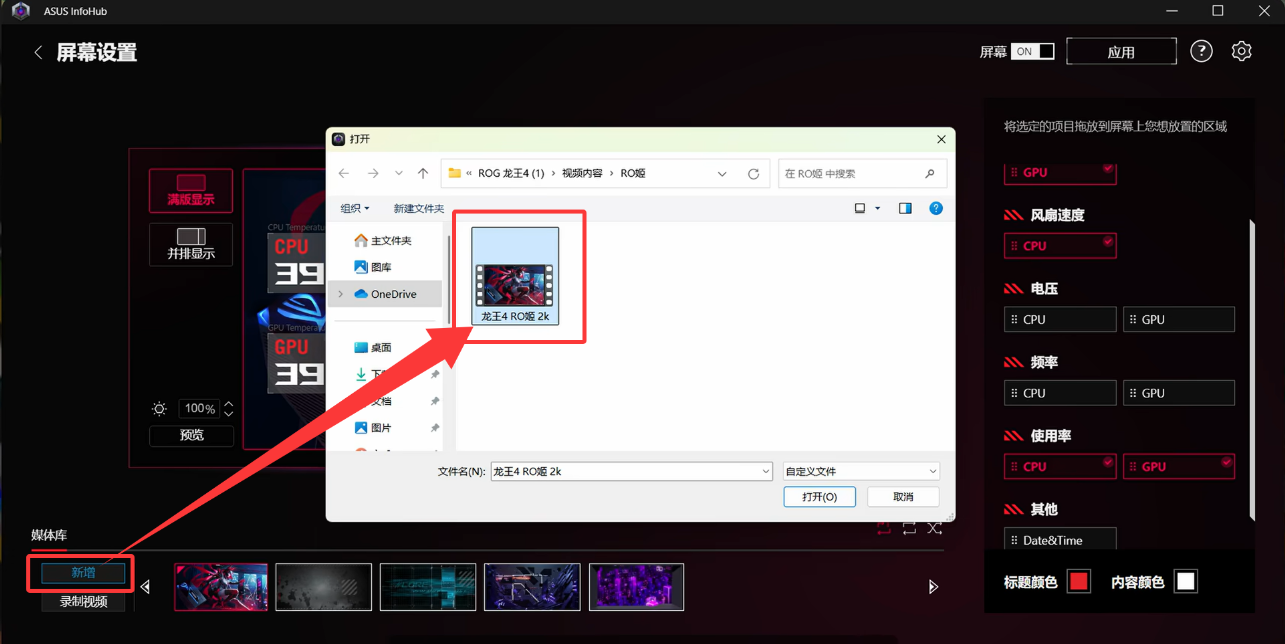Open the view options dropdown arrow
This screenshot has width=1285, height=644.
878,208
